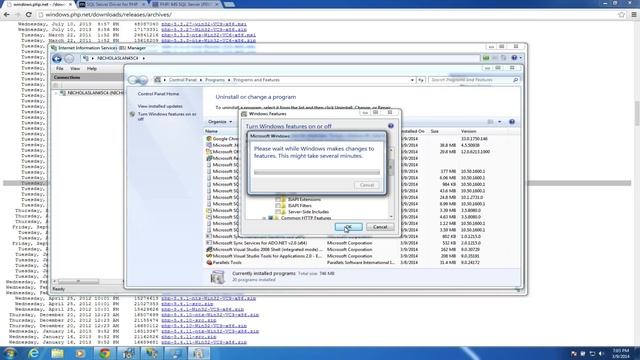
Task: Select Microsoft Visual Studio Tools for Applications row
Action: pos(362,256)
